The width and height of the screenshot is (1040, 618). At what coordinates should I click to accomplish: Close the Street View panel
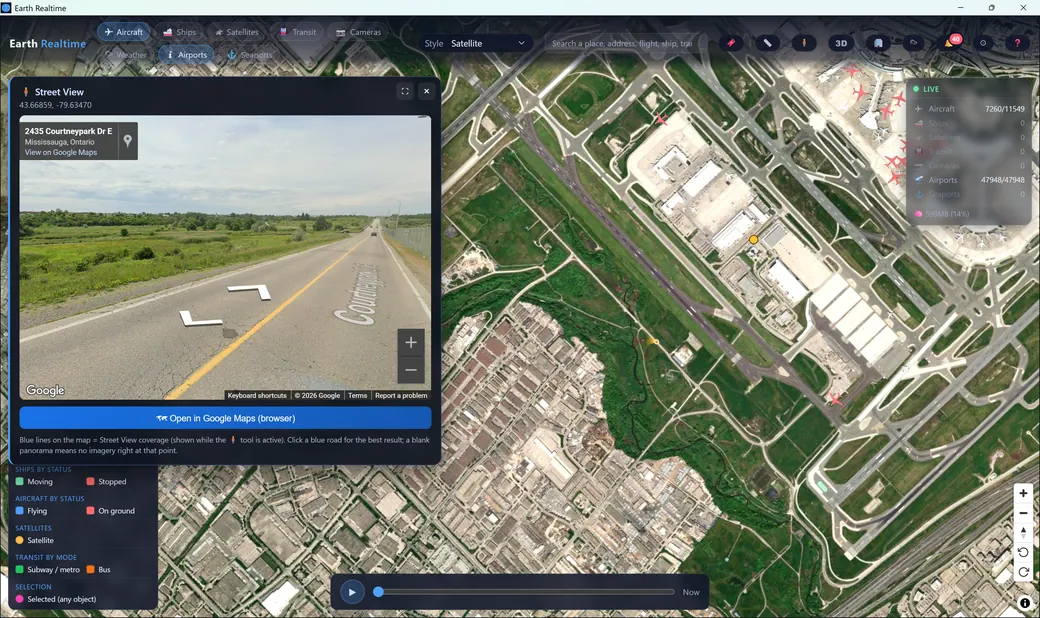click(x=426, y=92)
